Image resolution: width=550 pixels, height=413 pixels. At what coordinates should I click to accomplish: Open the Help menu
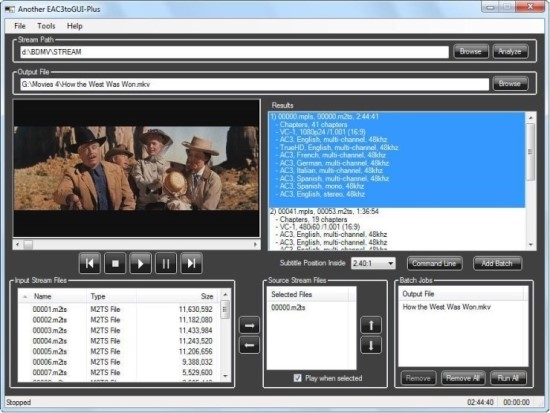click(75, 26)
